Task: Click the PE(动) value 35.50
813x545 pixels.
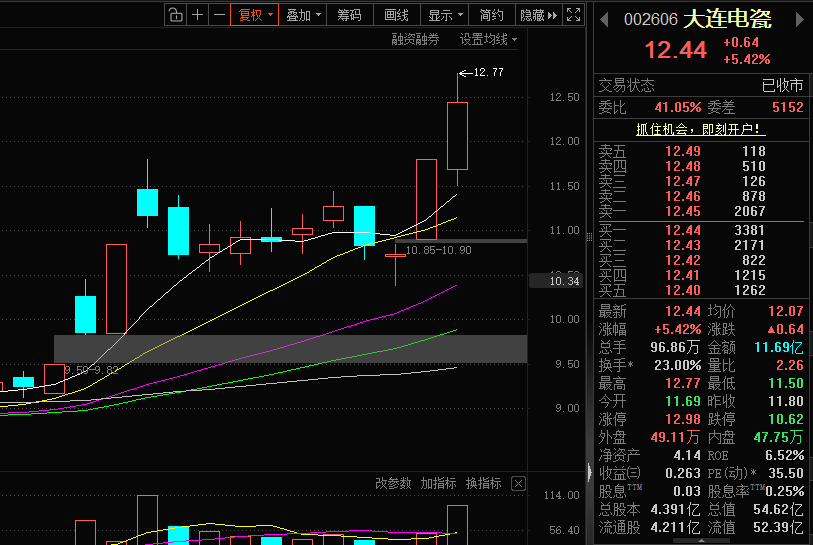Action: click(x=786, y=473)
